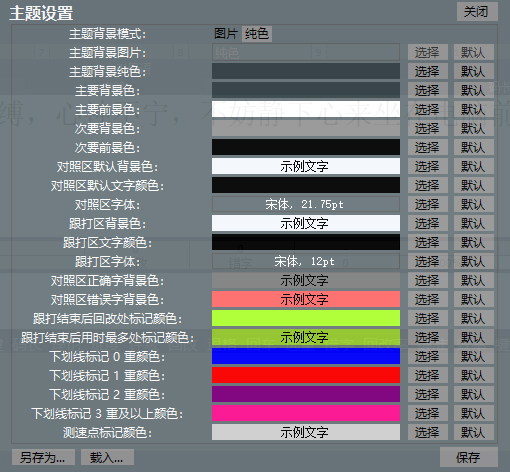Reset 对照区默认背景色 with 默认

point(474,166)
